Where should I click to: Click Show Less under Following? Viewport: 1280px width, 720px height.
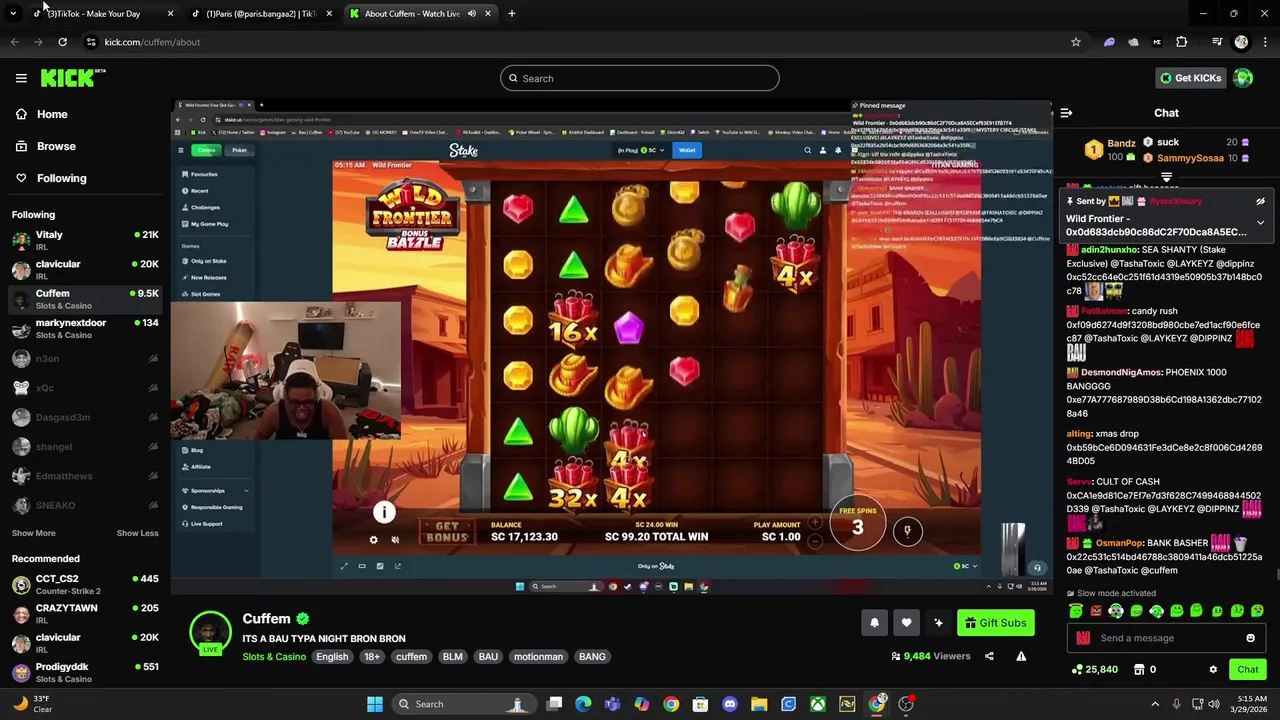[x=137, y=533]
